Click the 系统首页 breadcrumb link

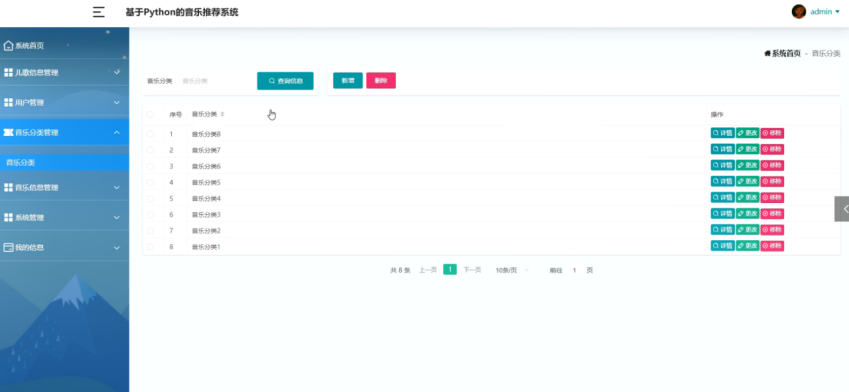click(782, 53)
